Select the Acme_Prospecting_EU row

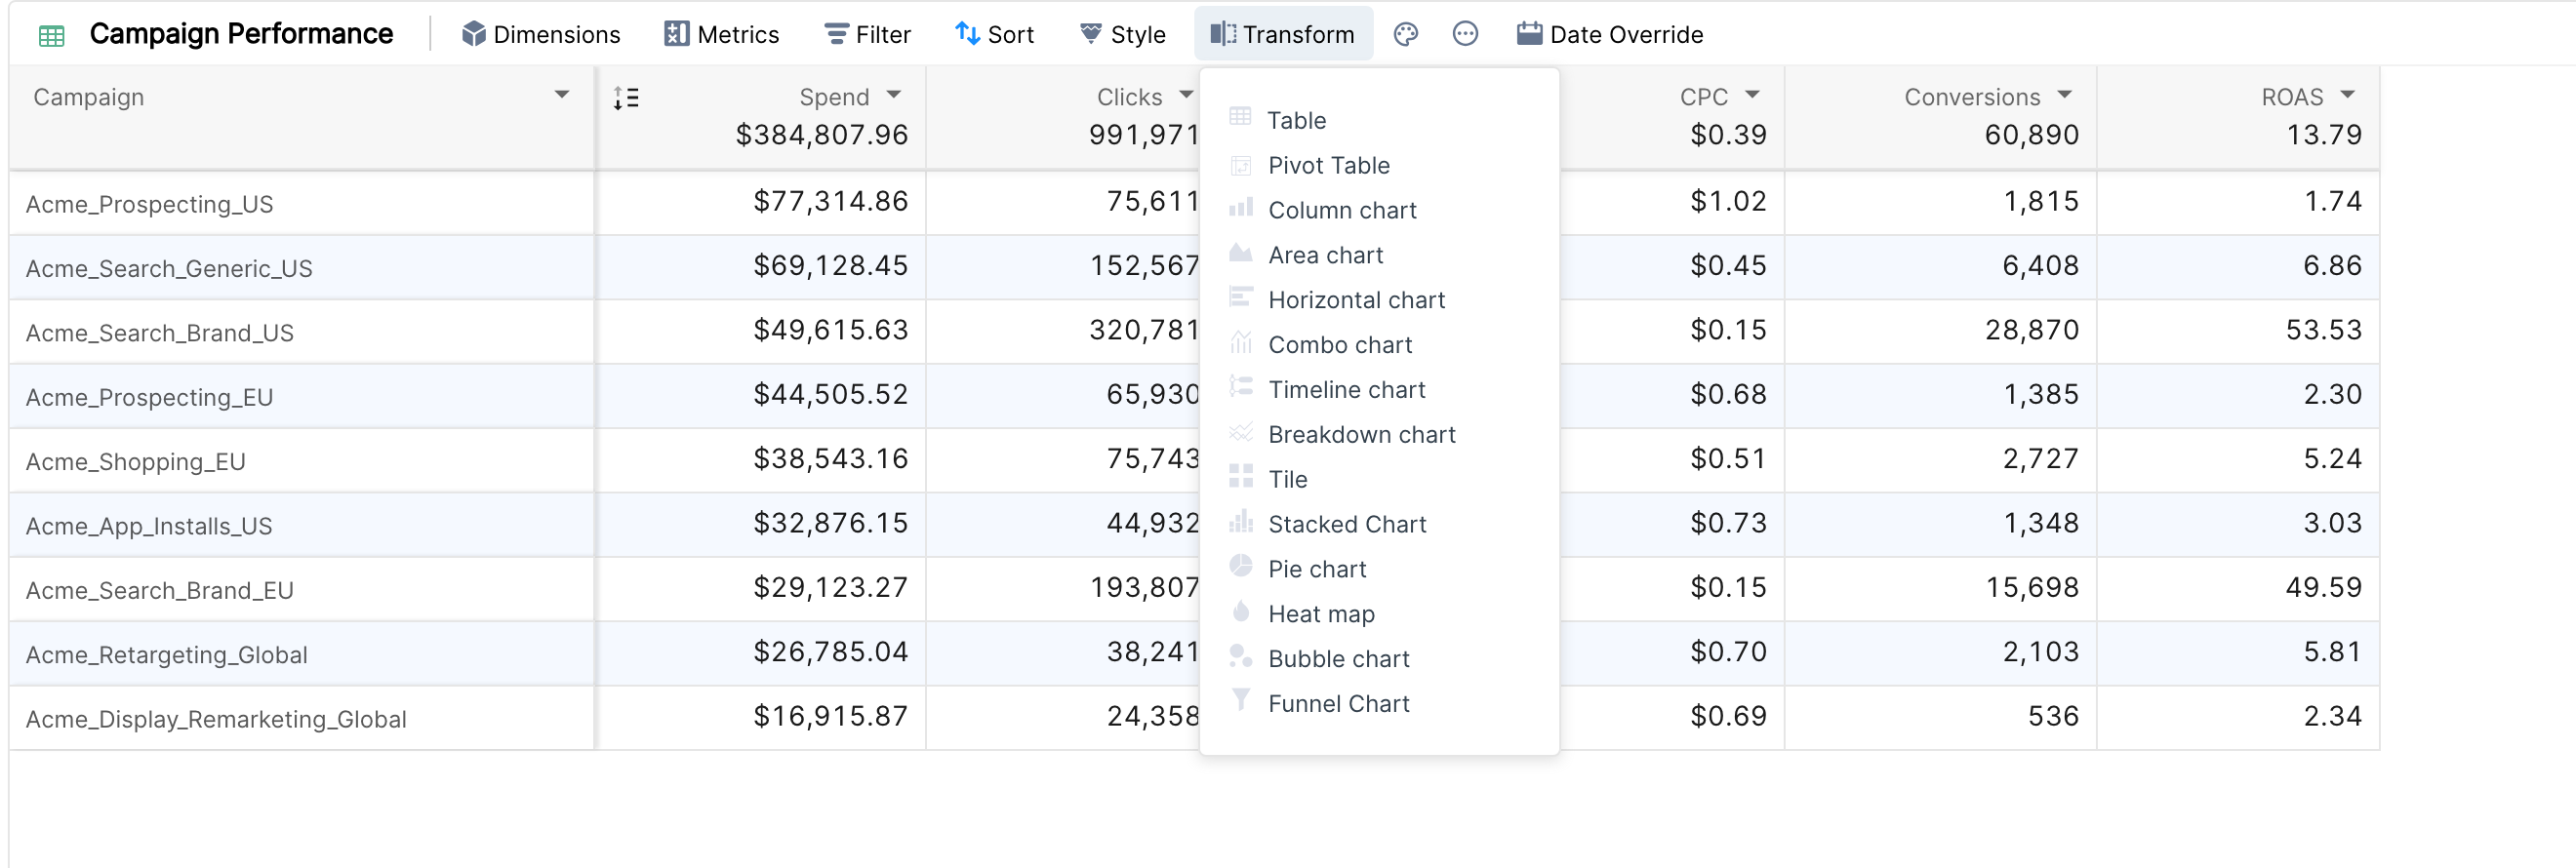[x=1194, y=396]
